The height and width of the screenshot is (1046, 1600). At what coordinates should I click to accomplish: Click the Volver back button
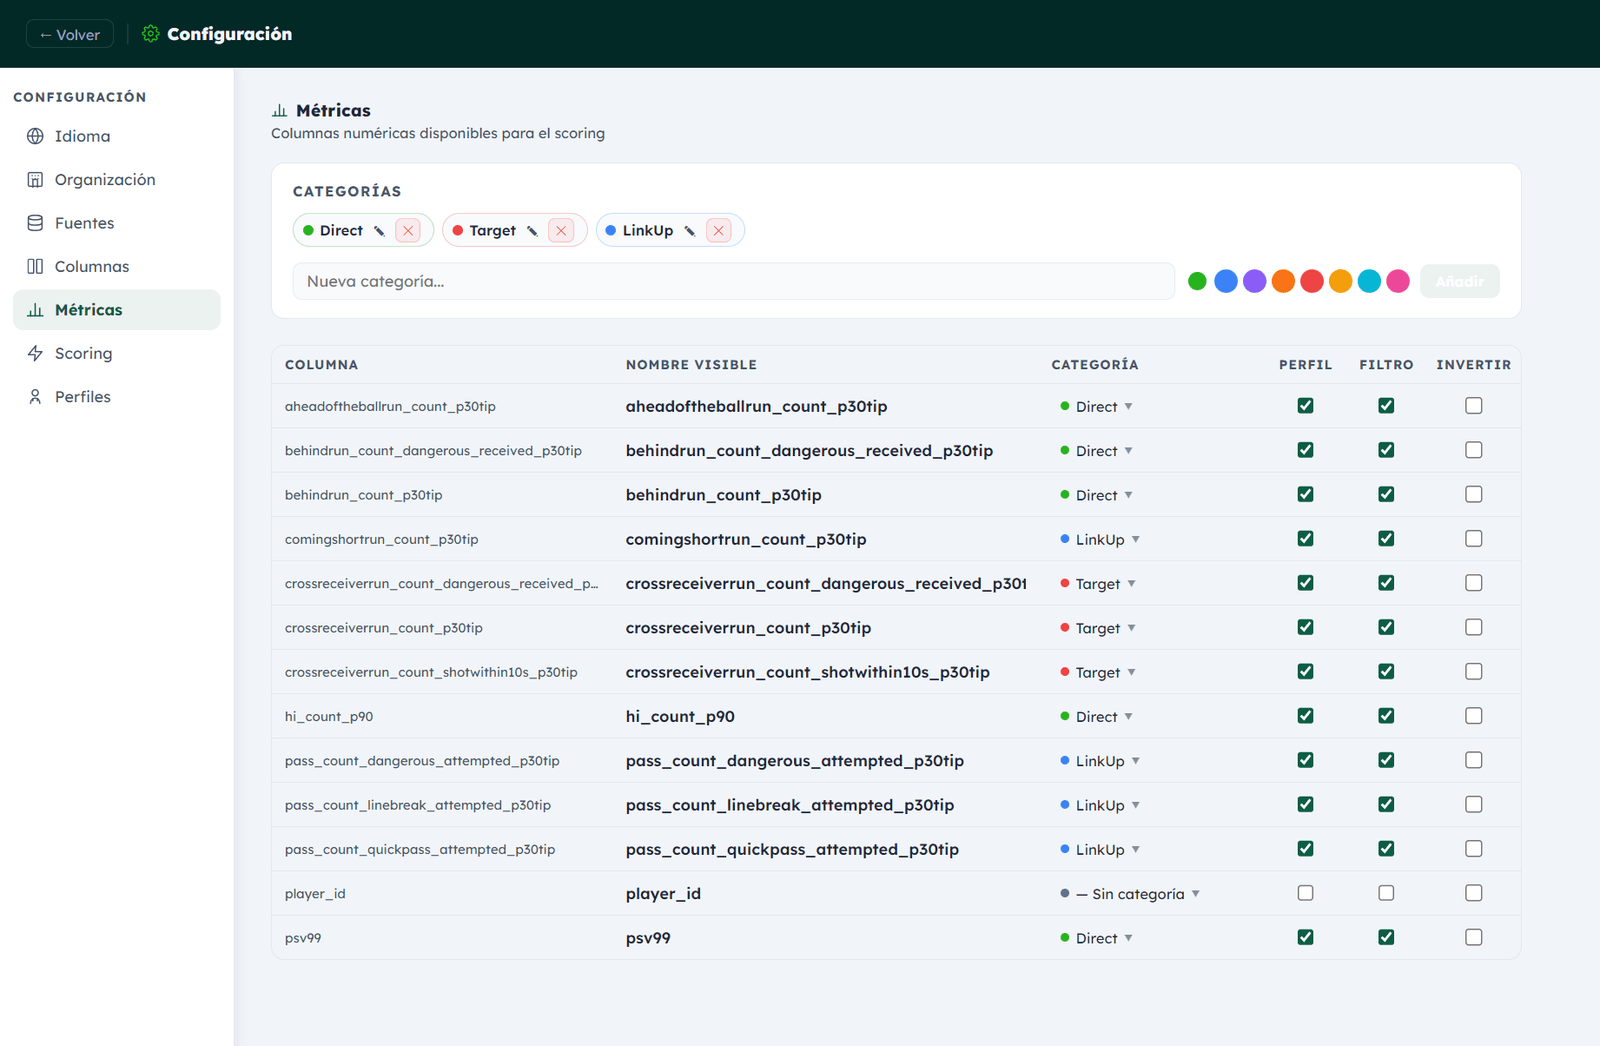pyautogui.click(x=70, y=34)
